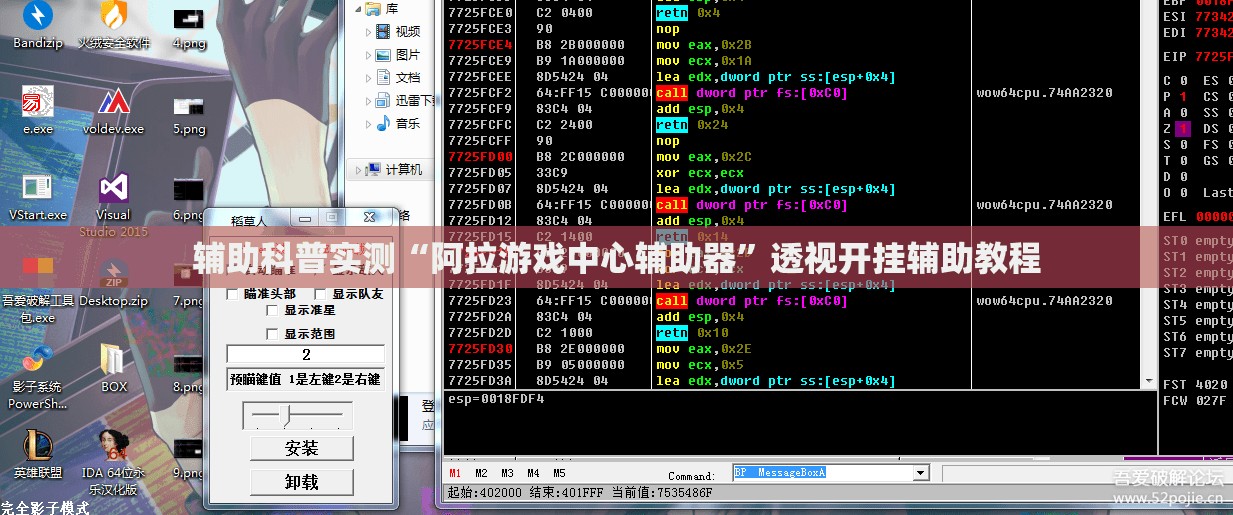Expand 音乐 node arrow in Explorer
This screenshot has height=515, width=1233.
[368, 124]
